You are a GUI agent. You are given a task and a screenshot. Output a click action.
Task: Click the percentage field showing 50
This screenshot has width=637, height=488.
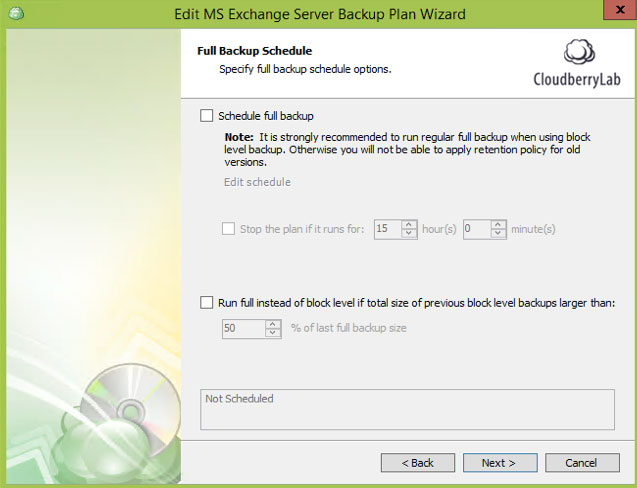click(x=244, y=329)
